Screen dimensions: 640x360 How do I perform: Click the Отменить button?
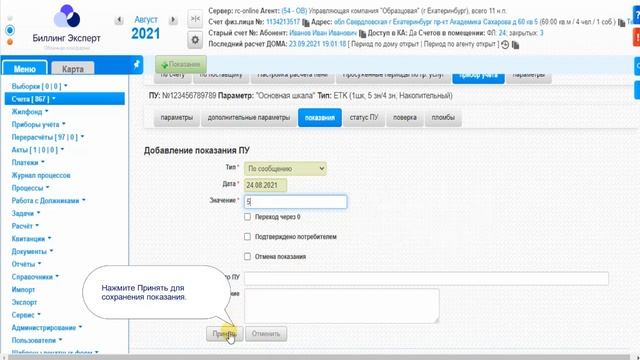tap(266, 333)
